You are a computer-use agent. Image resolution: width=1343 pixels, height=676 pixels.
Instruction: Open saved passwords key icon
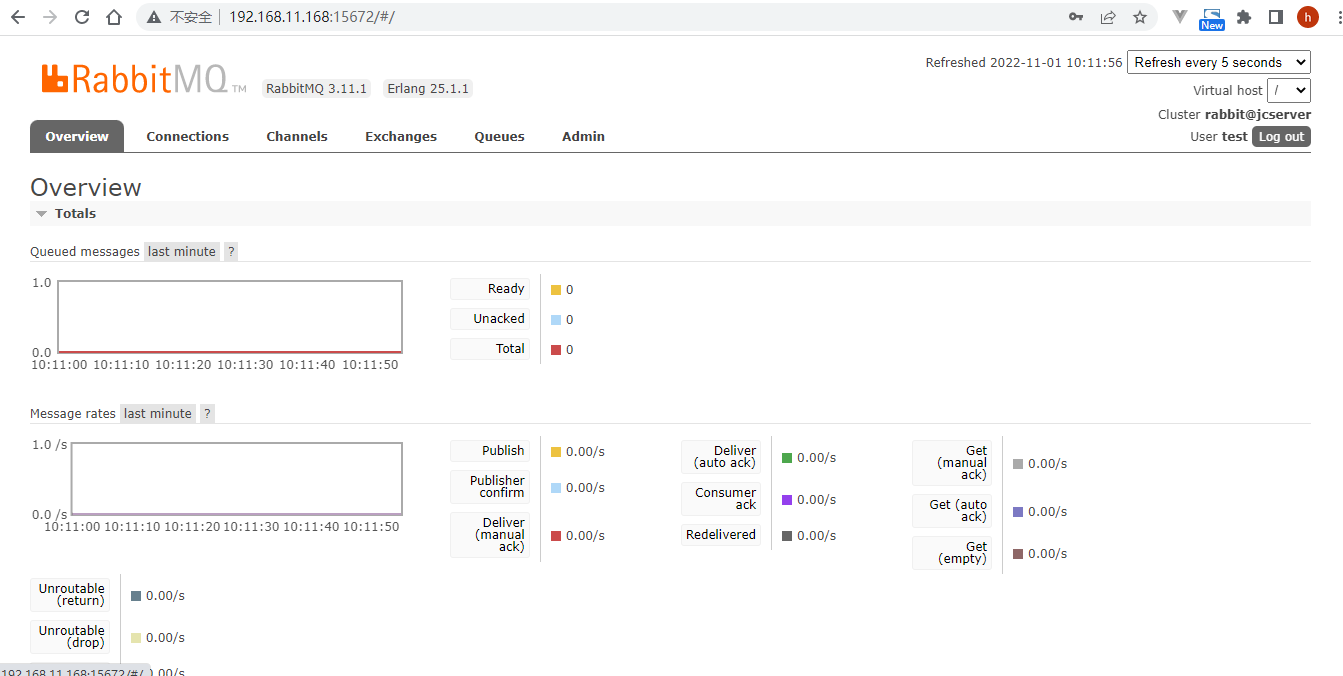coord(1076,17)
